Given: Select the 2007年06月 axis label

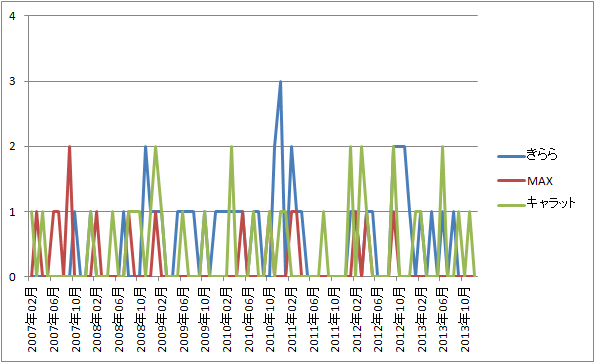Looking at the screenshot, I should coord(54,320).
